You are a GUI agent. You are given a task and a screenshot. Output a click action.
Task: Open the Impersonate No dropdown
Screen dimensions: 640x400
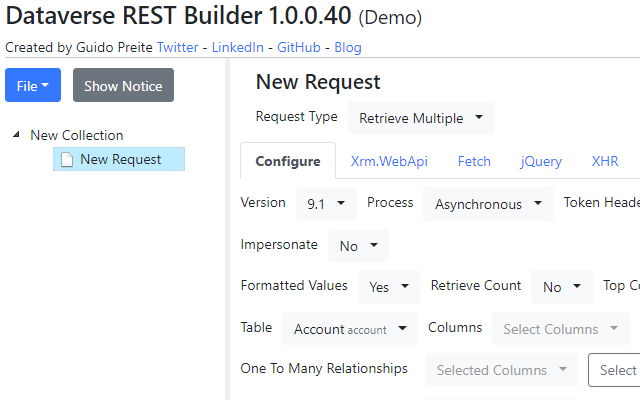point(359,246)
